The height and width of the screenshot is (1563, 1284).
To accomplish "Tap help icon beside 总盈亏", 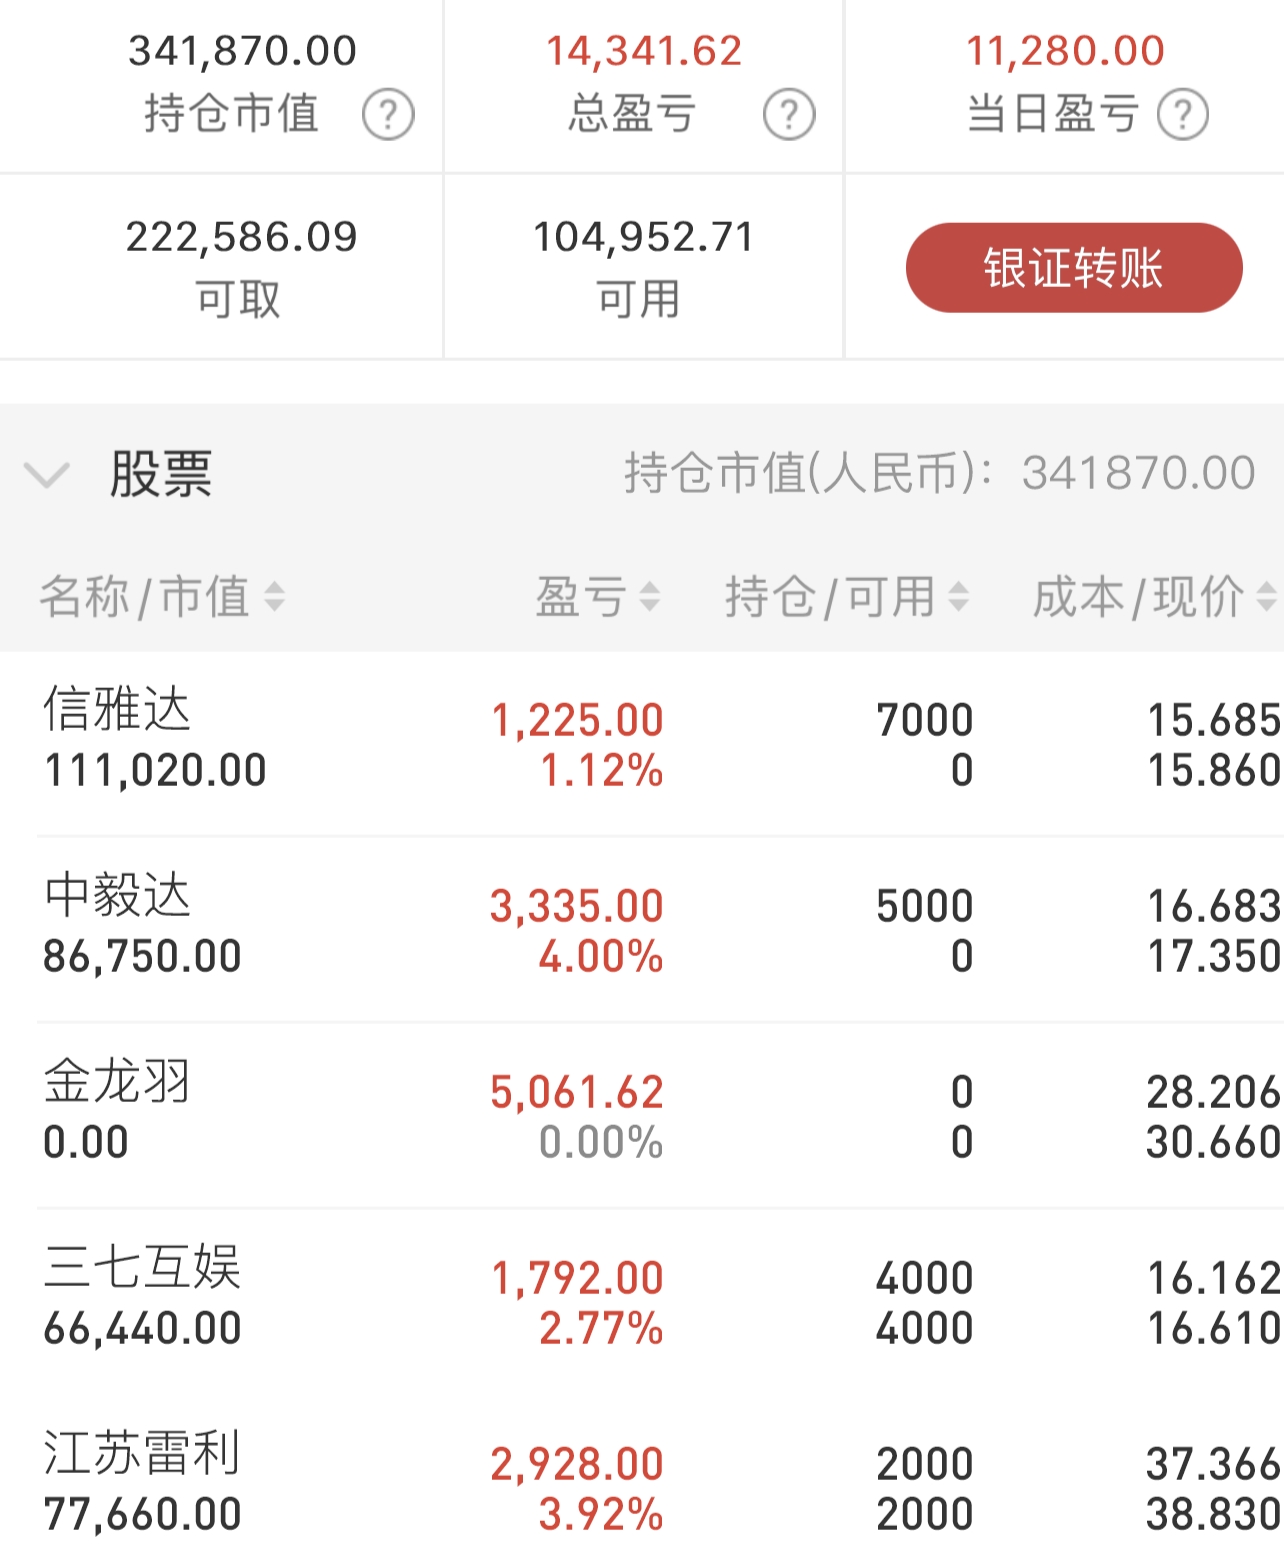I will pos(789,114).
